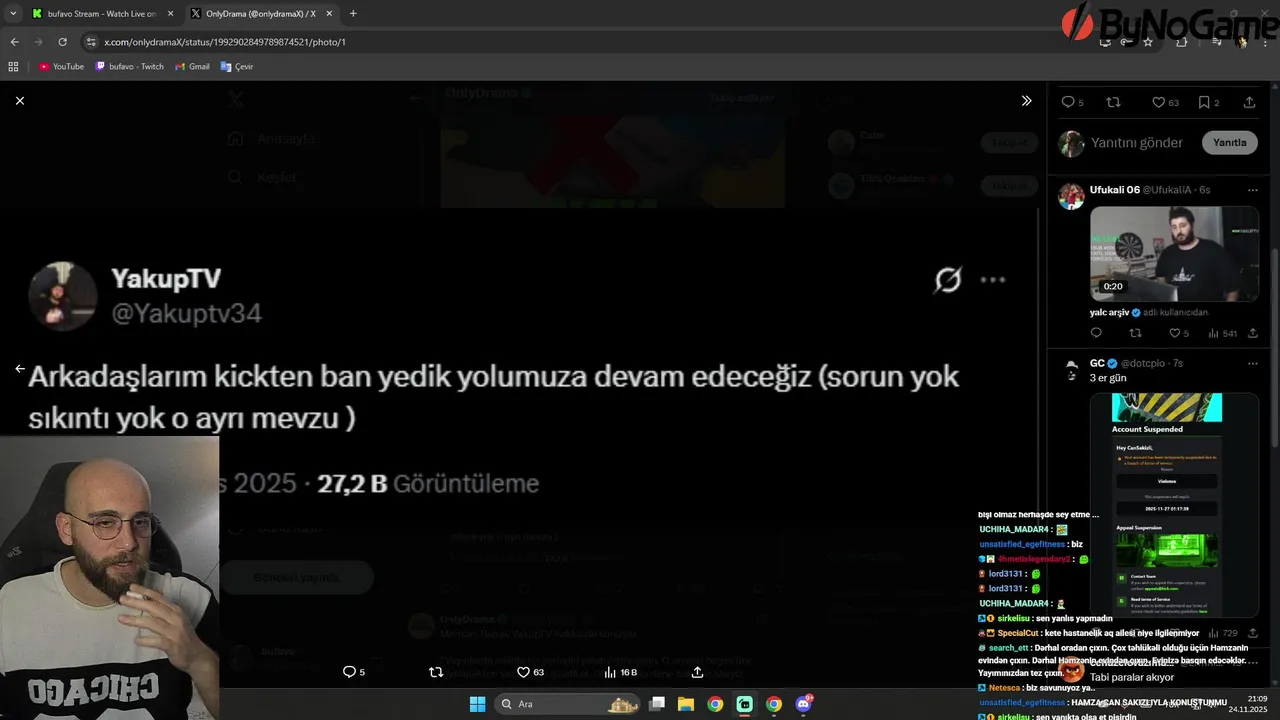The height and width of the screenshot is (720, 1280).
Task: Open the YakupTV profile name
Action: click(x=166, y=279)
